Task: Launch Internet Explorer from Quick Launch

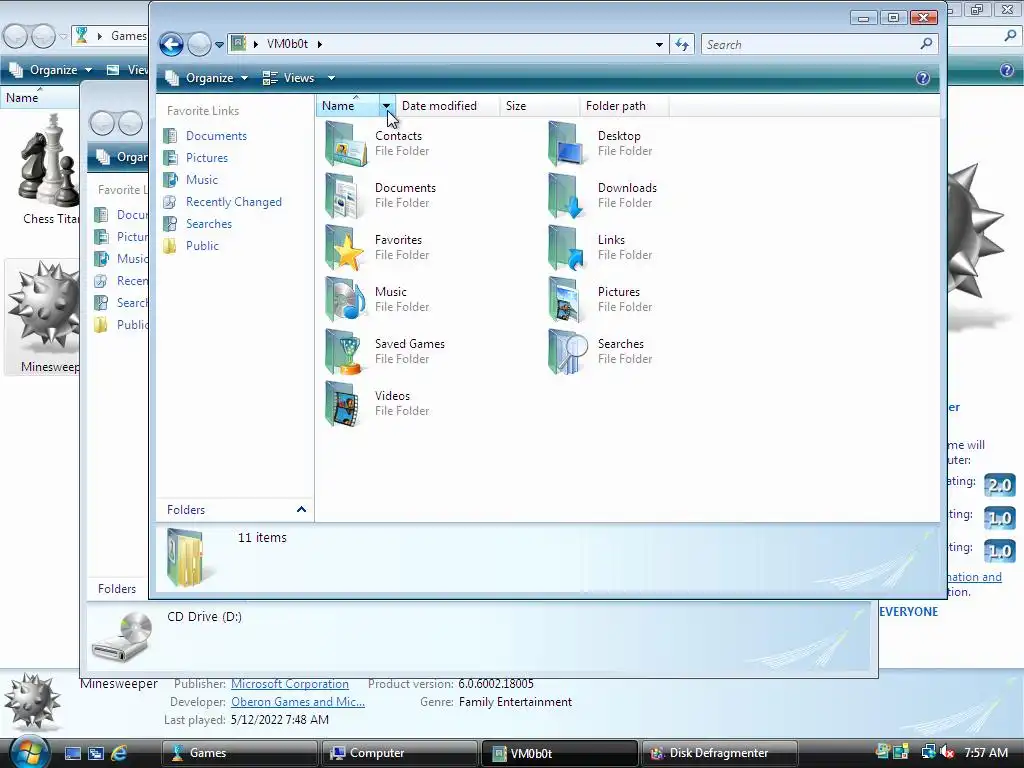Action: point(120,753)
